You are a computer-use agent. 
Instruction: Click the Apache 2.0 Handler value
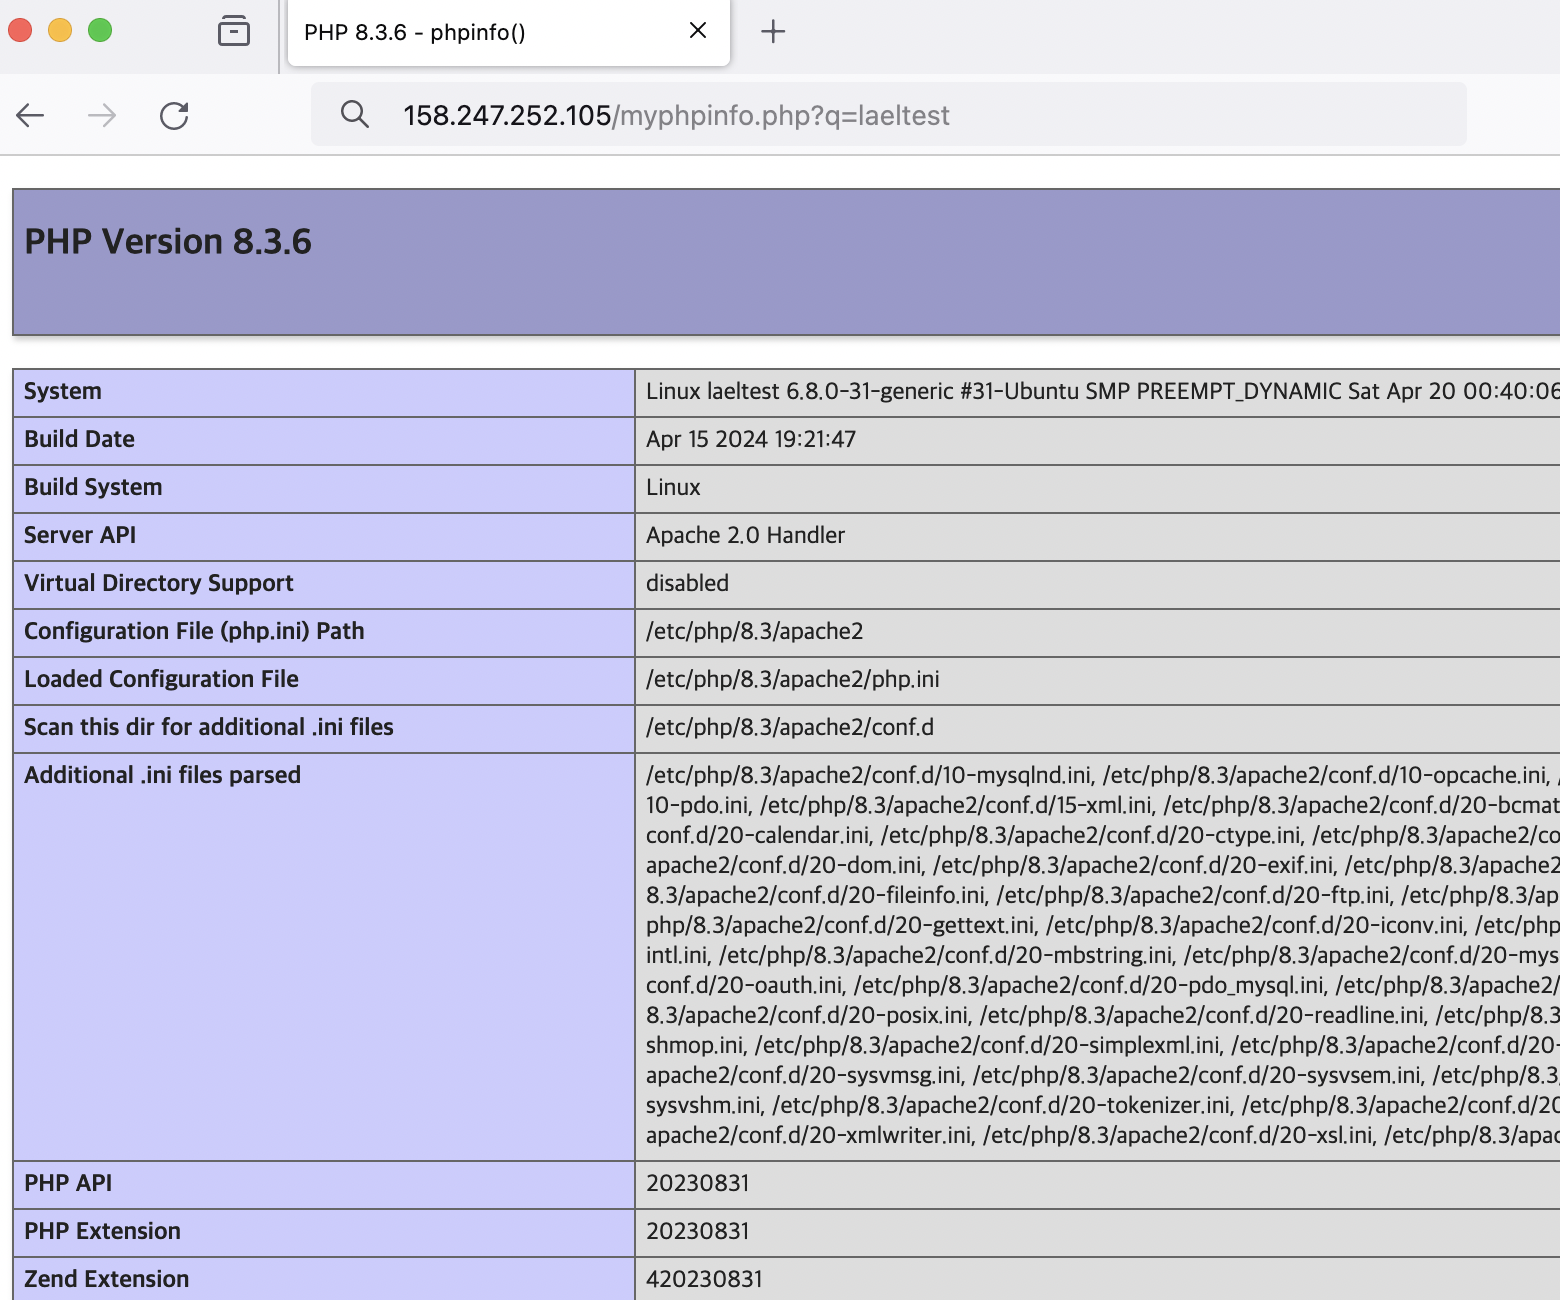click(x=745, y=535)
